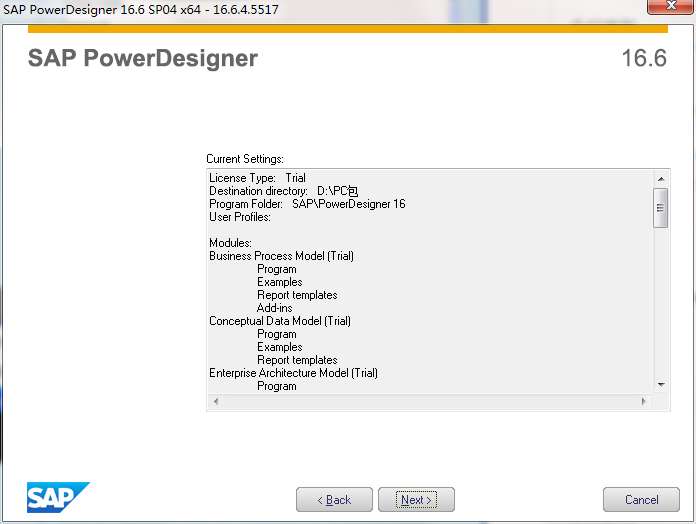Click the 16.6 version number

[644, 58]
